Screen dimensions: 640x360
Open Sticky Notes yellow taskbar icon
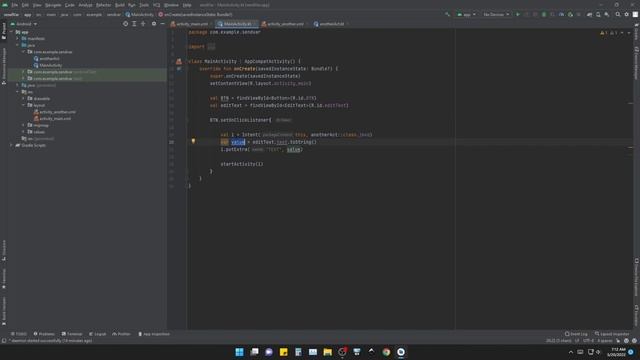pos(284,352)
